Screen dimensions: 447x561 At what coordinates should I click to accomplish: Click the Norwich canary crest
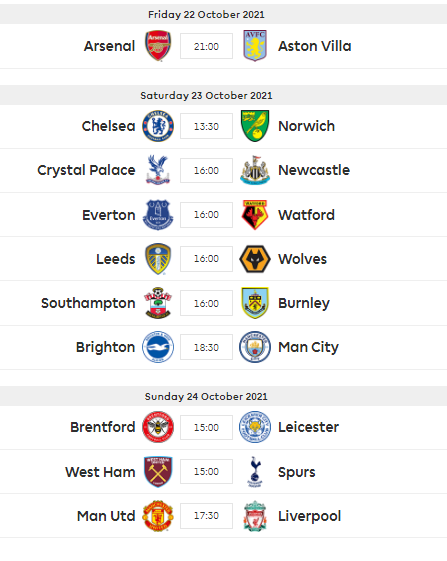tap(255, 126)
